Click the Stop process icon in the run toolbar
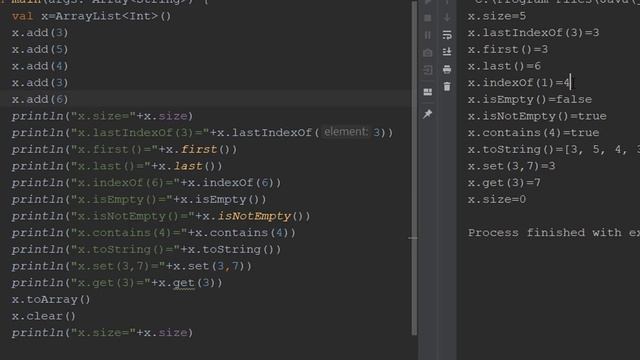The image size is (640, 360). [x=427, y=18]
